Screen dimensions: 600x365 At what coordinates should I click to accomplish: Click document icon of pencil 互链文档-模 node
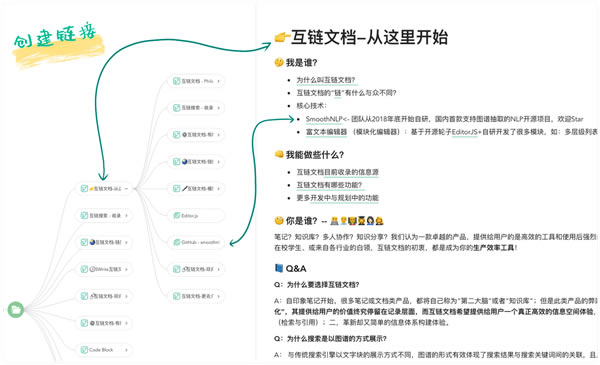click(176, 188)
